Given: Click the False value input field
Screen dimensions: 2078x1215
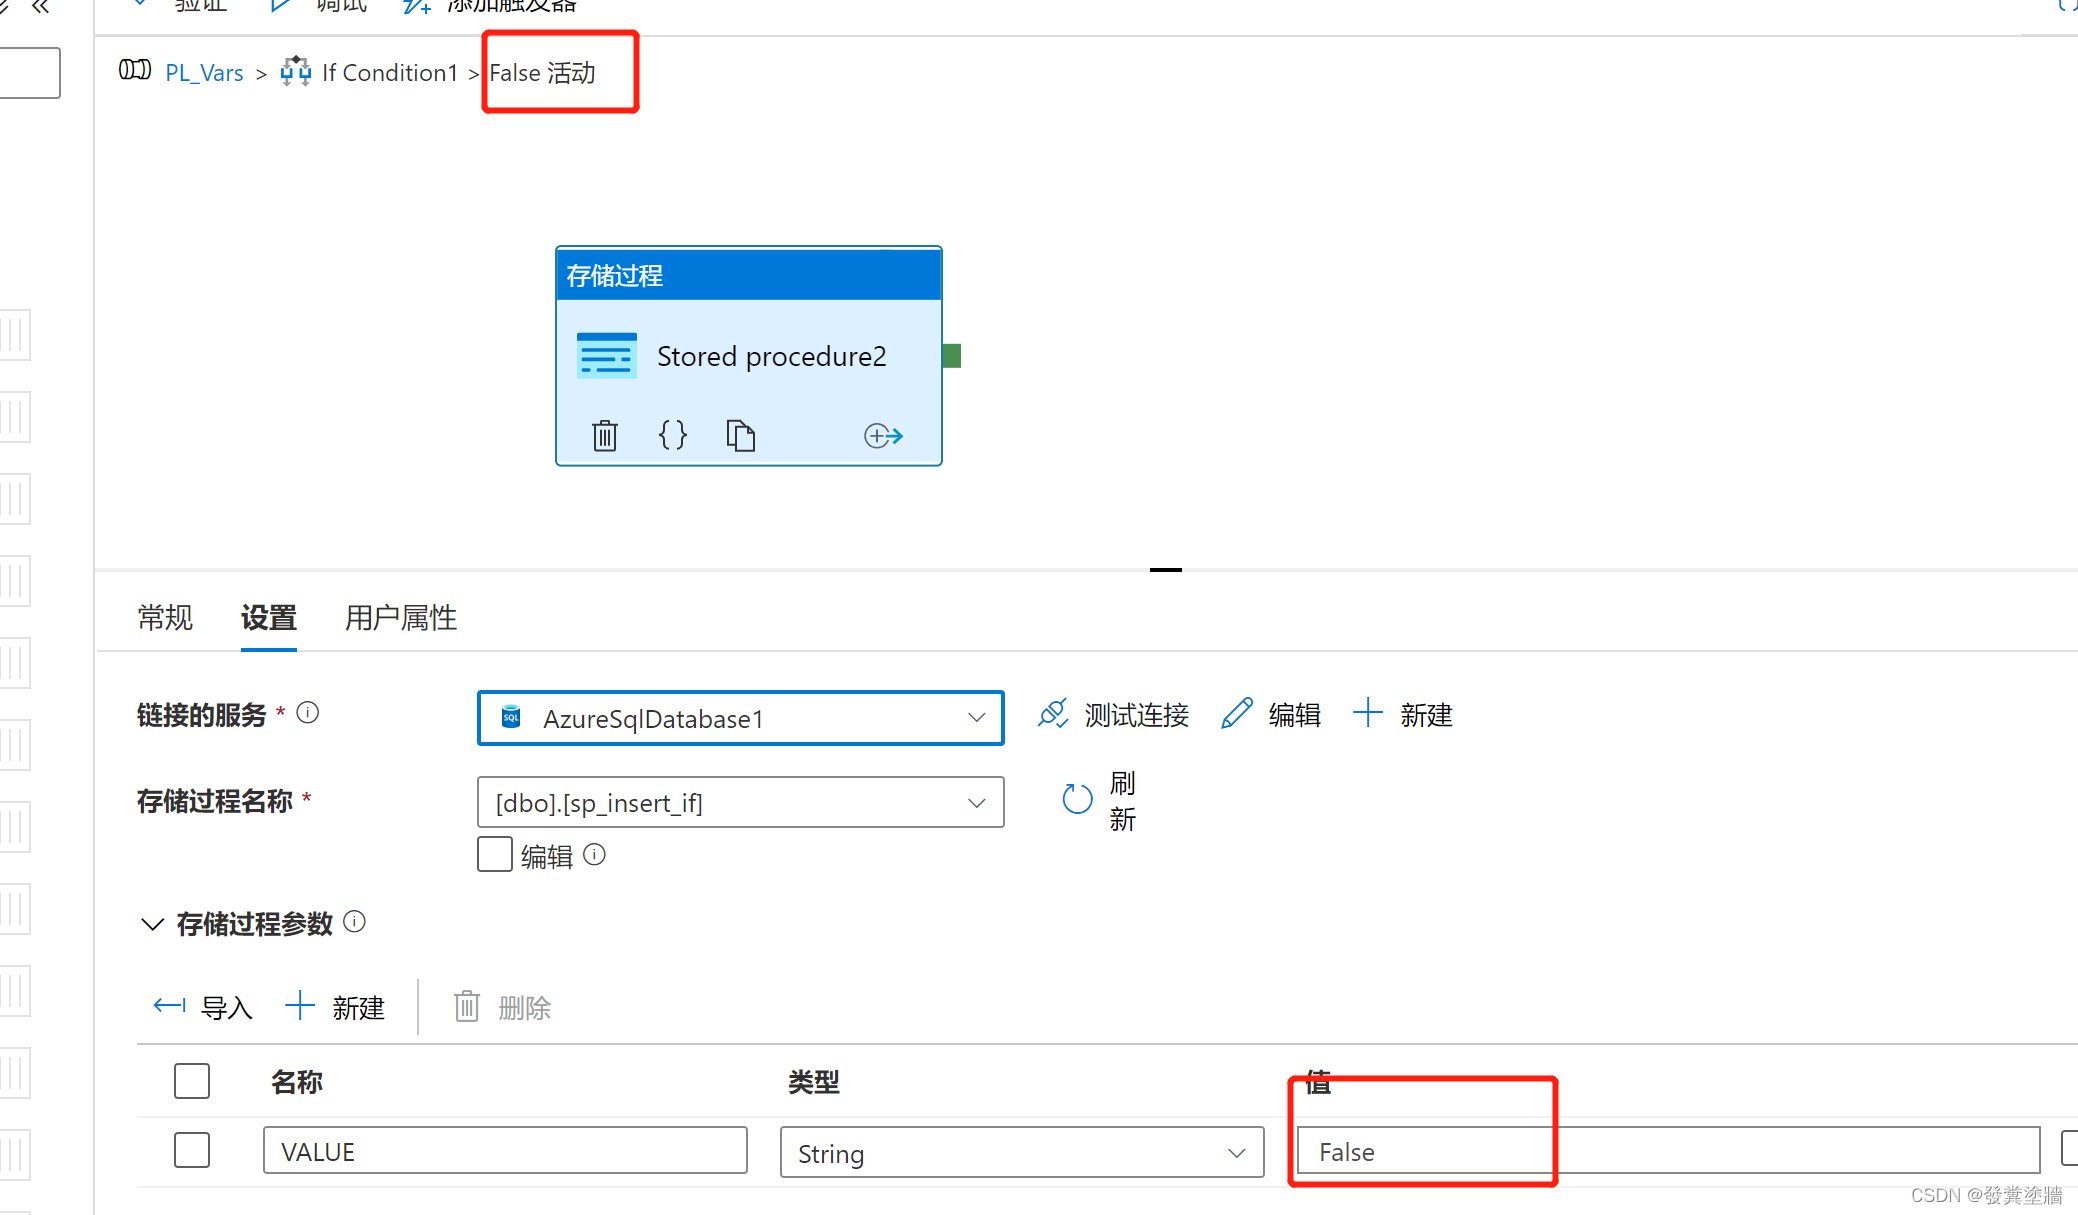Looking at the screenshot, I should point(1668,1151).
